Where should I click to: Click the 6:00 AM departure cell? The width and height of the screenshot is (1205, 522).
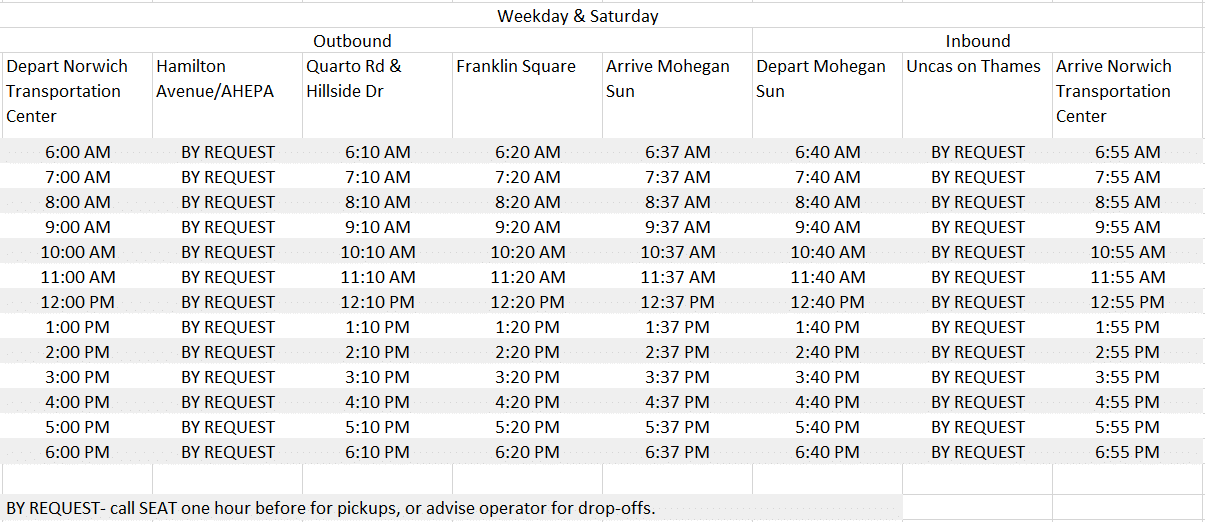pyautogui.click(x=77, y=152)
